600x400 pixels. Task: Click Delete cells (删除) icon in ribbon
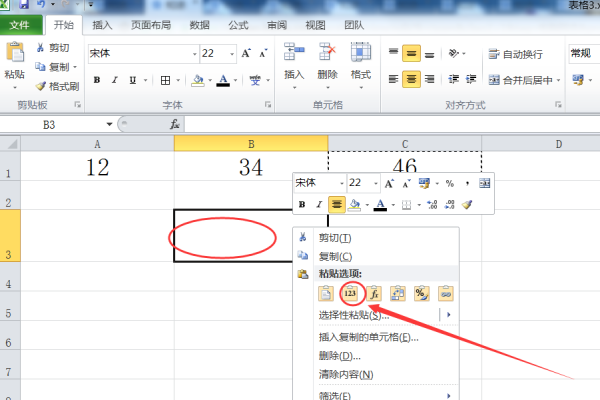pos(327,52)
